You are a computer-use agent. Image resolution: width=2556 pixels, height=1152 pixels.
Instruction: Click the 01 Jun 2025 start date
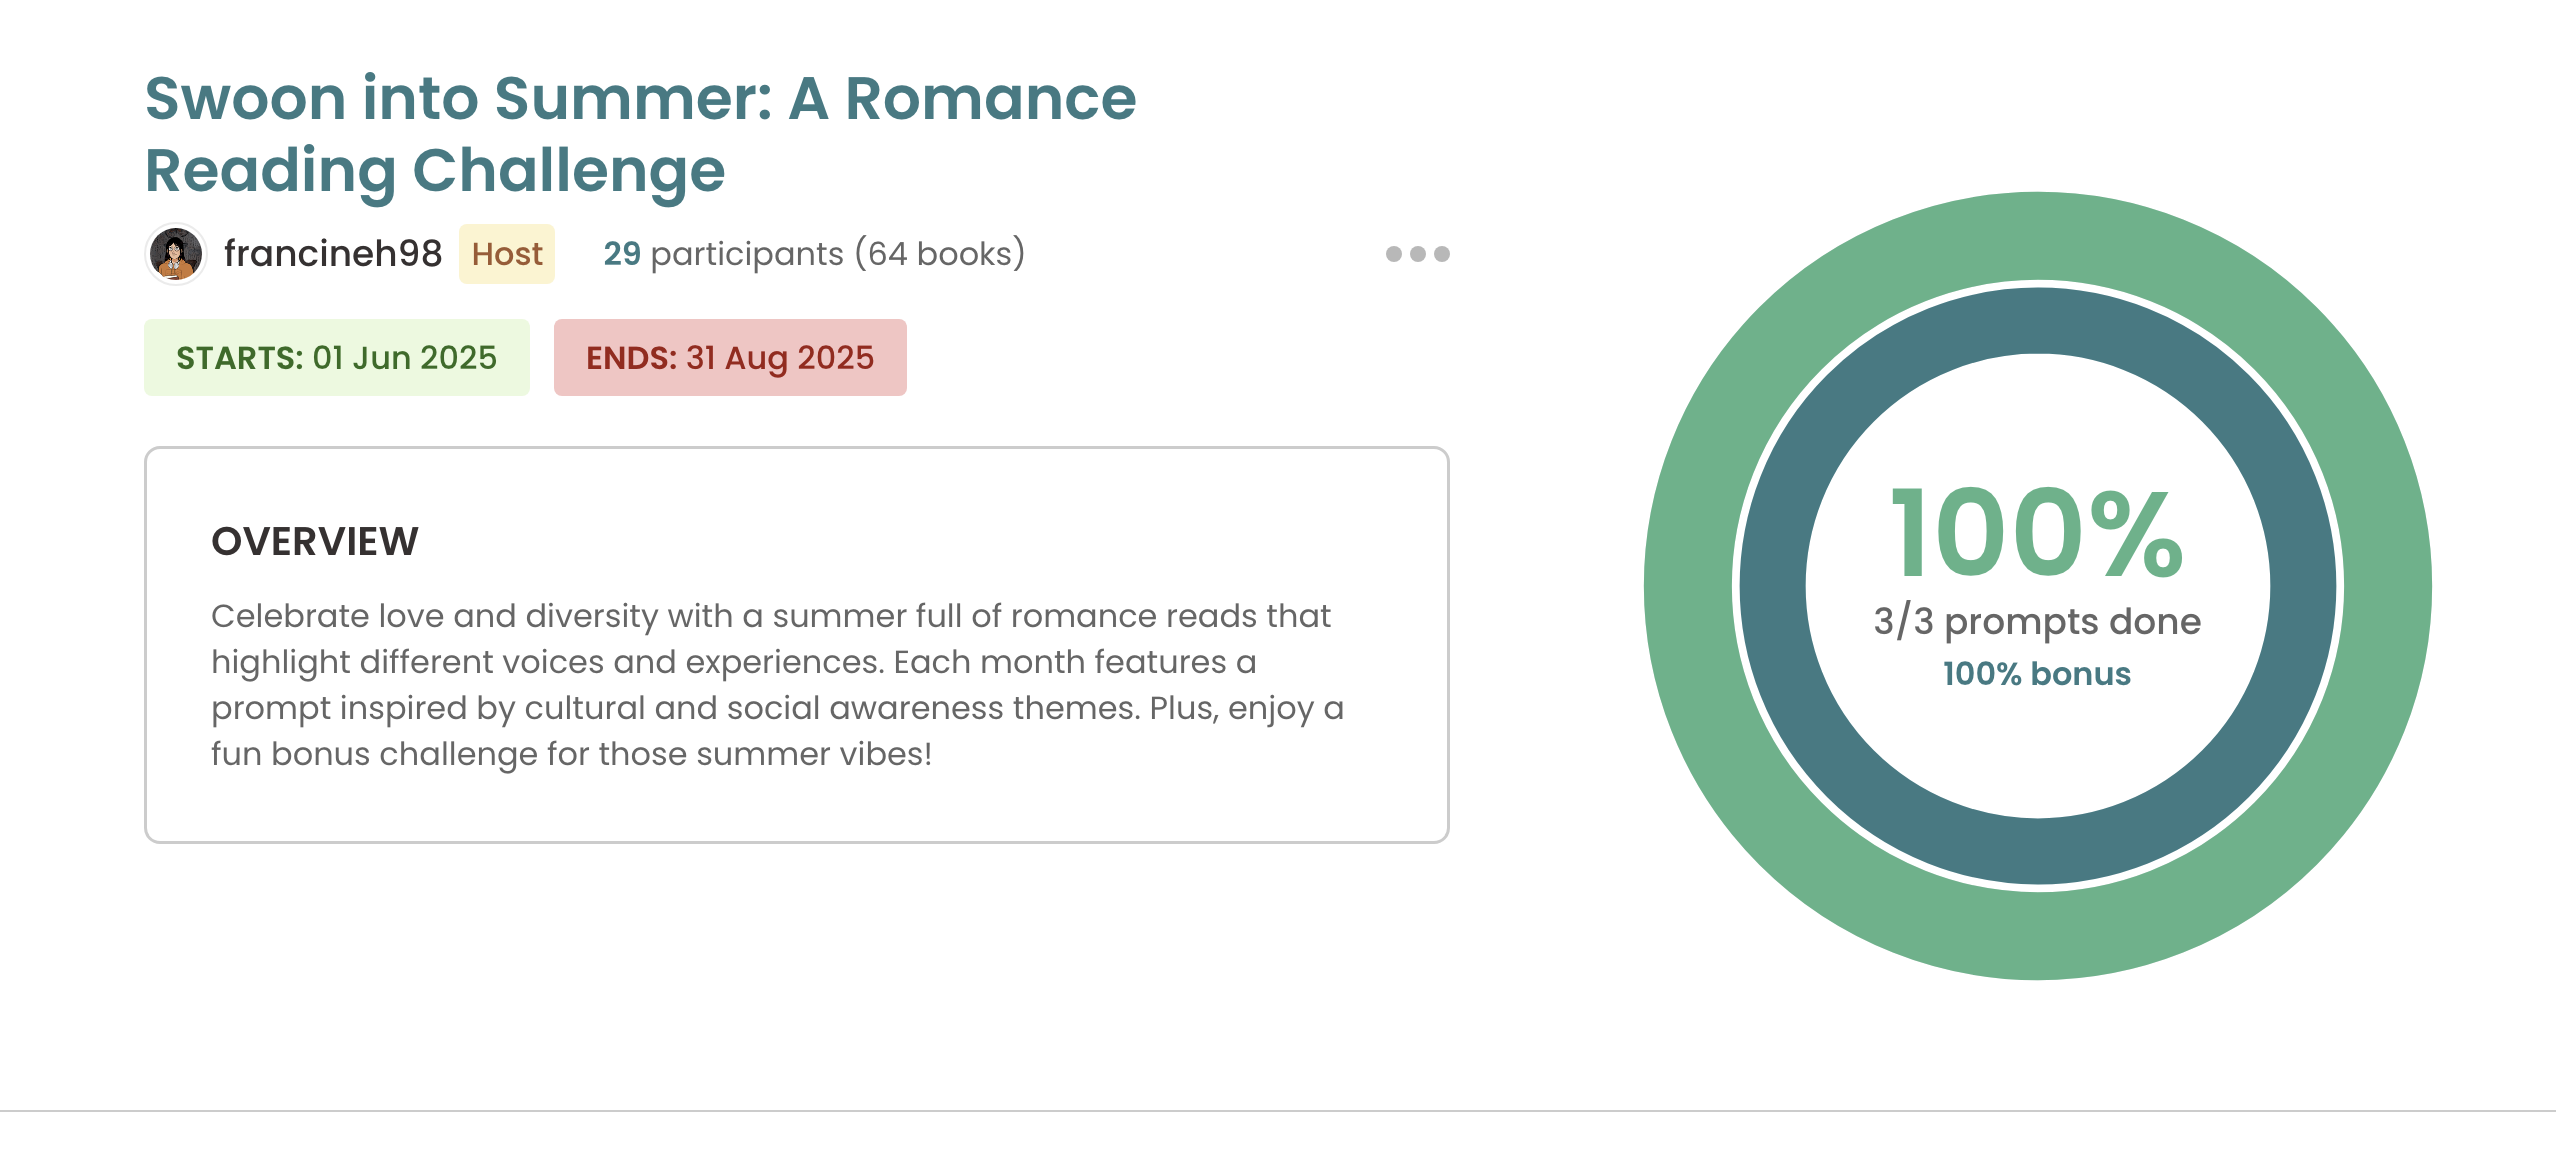[x=404, y=358]
